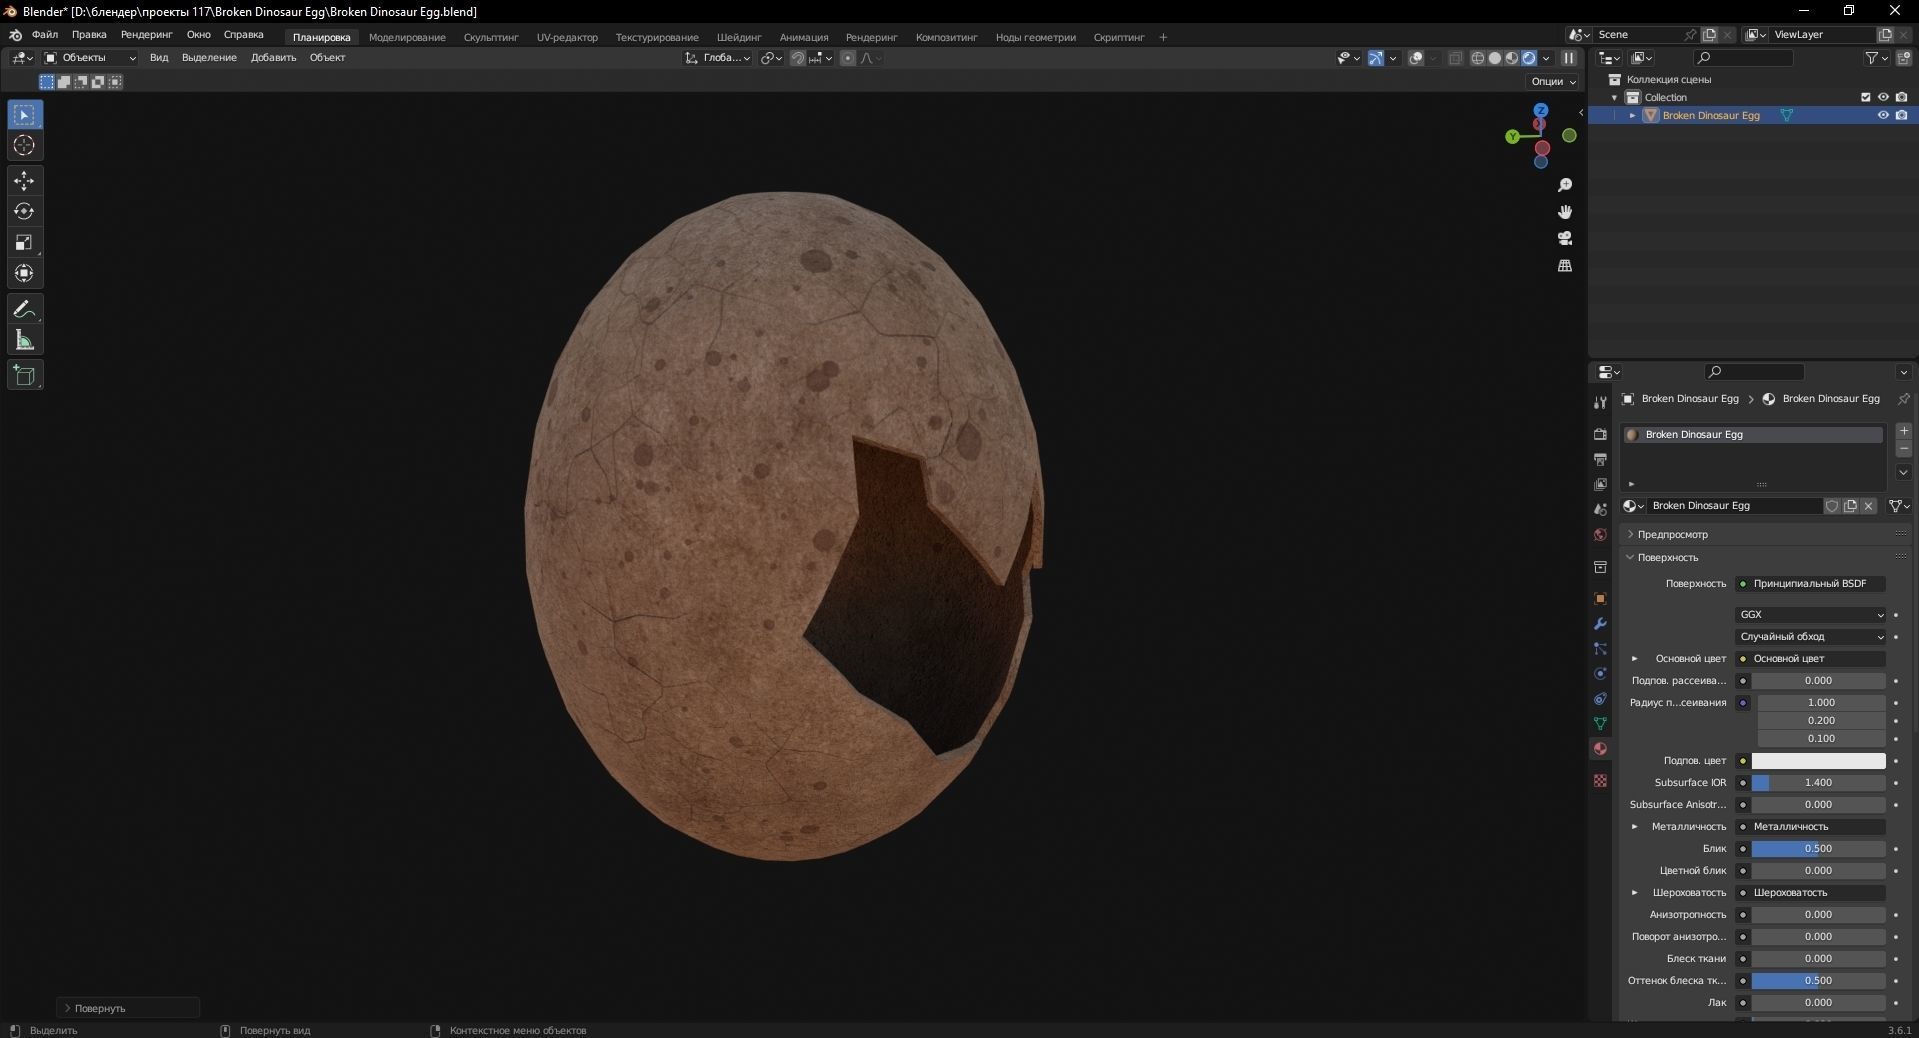Toggle X-ray mode in viewport header

click(x=1455, y=58)
